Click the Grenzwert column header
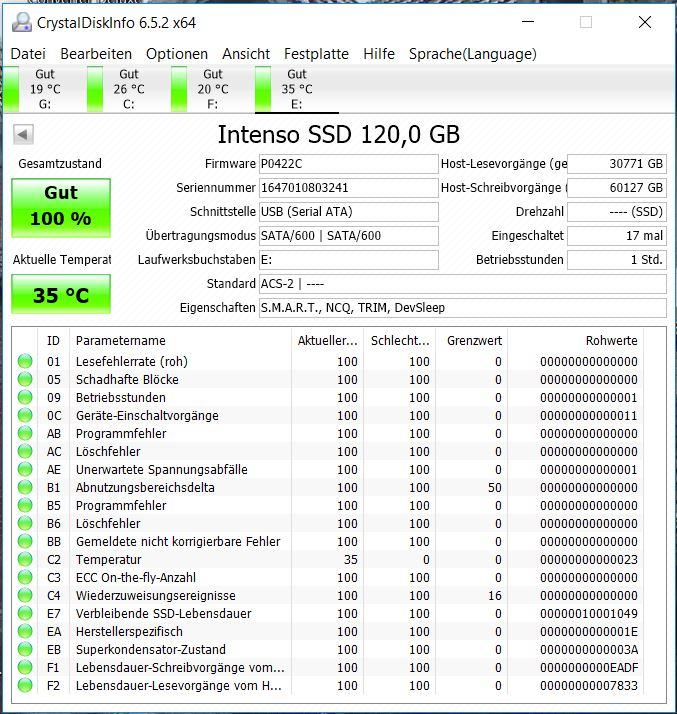Viewport: 677px width, 714px height. (472, 341)
